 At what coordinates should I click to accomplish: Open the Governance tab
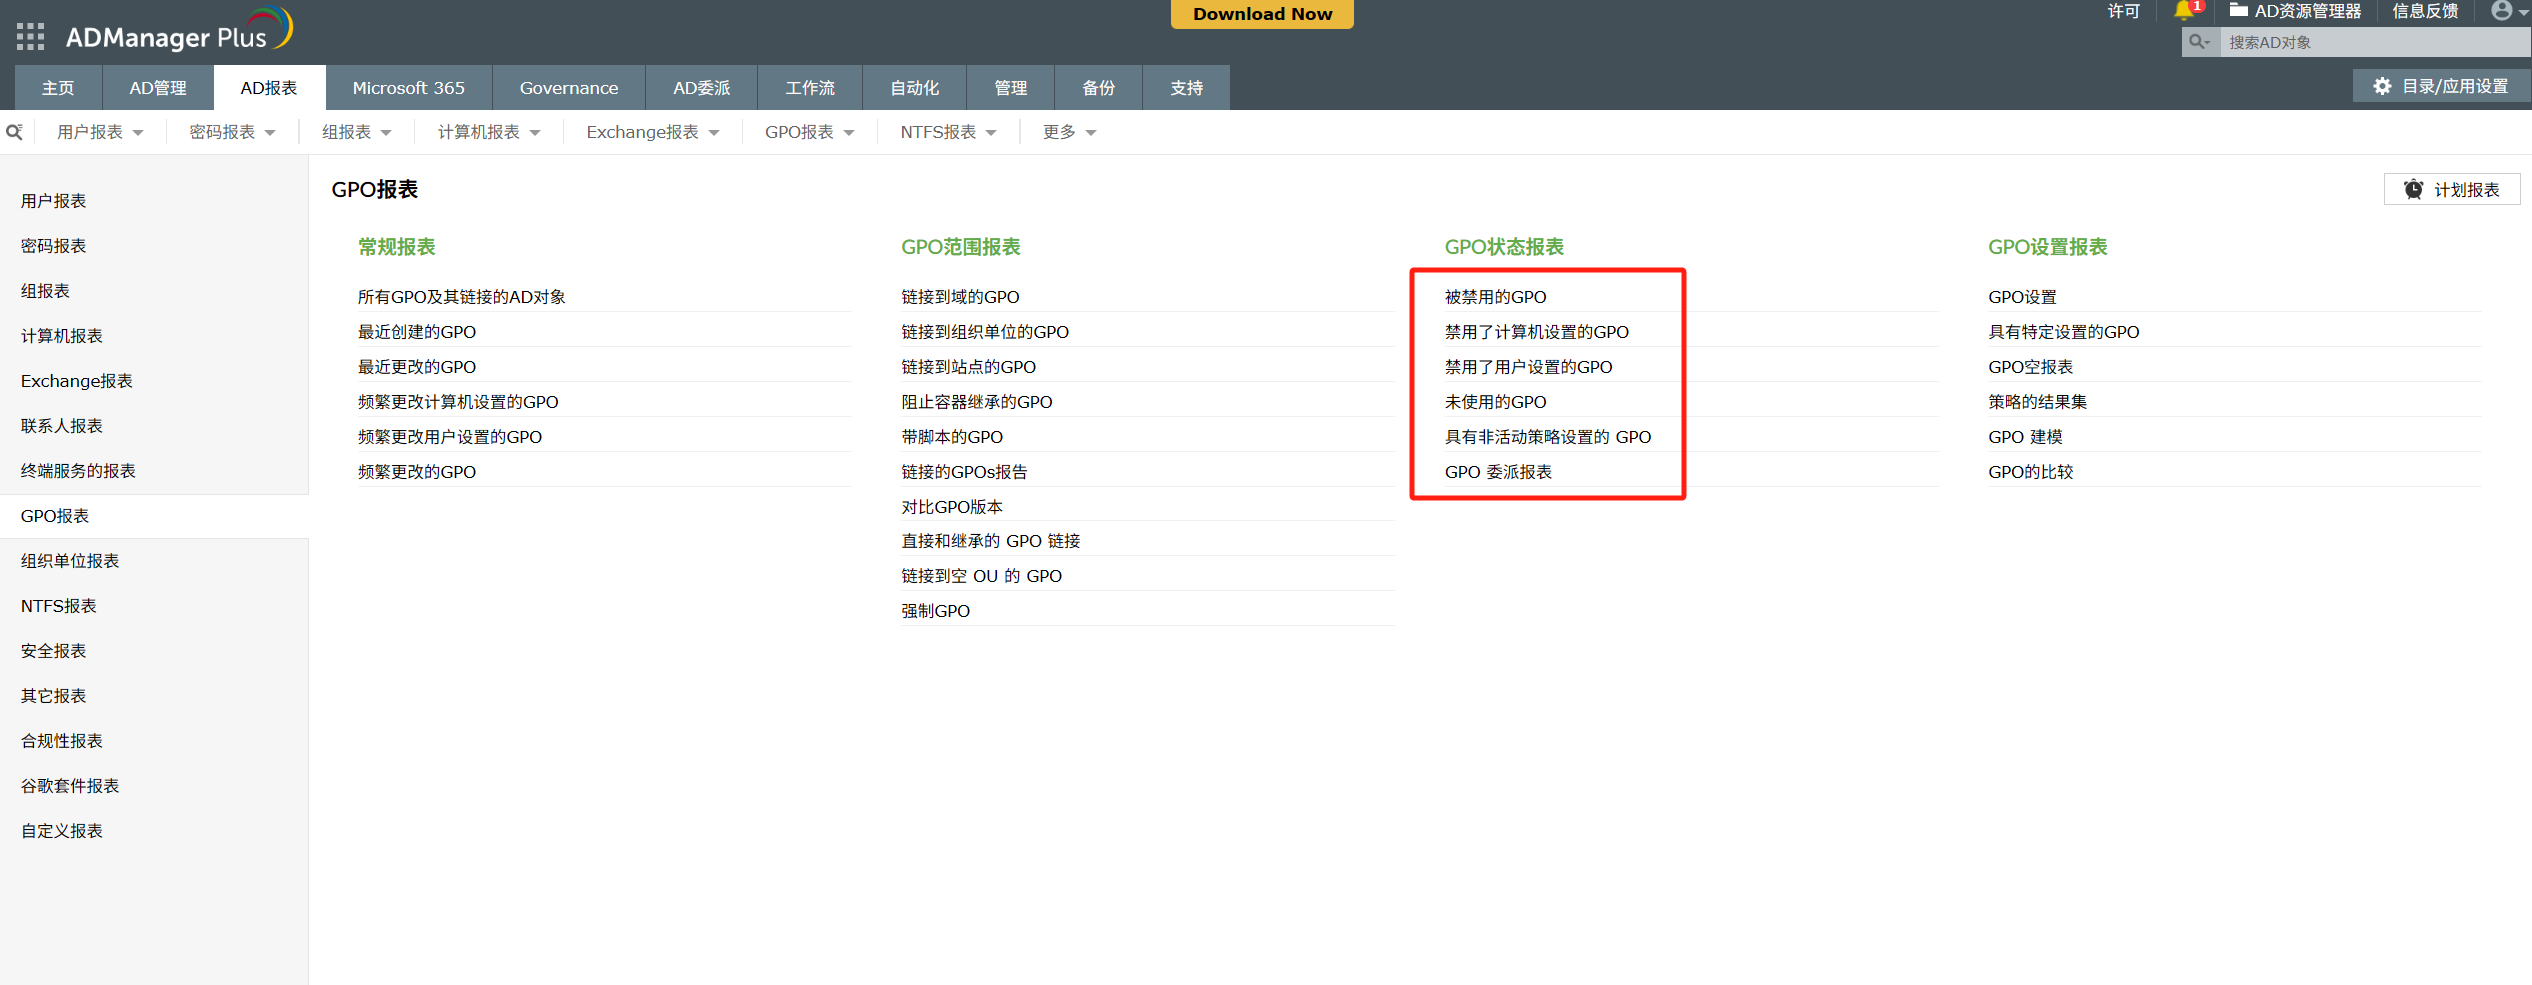tap(569, 88)
